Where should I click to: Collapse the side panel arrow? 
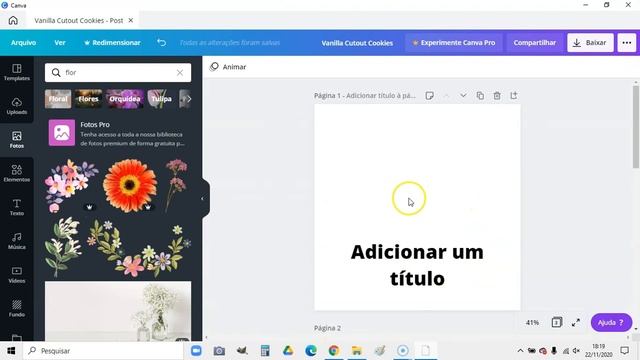click(203, 199)
